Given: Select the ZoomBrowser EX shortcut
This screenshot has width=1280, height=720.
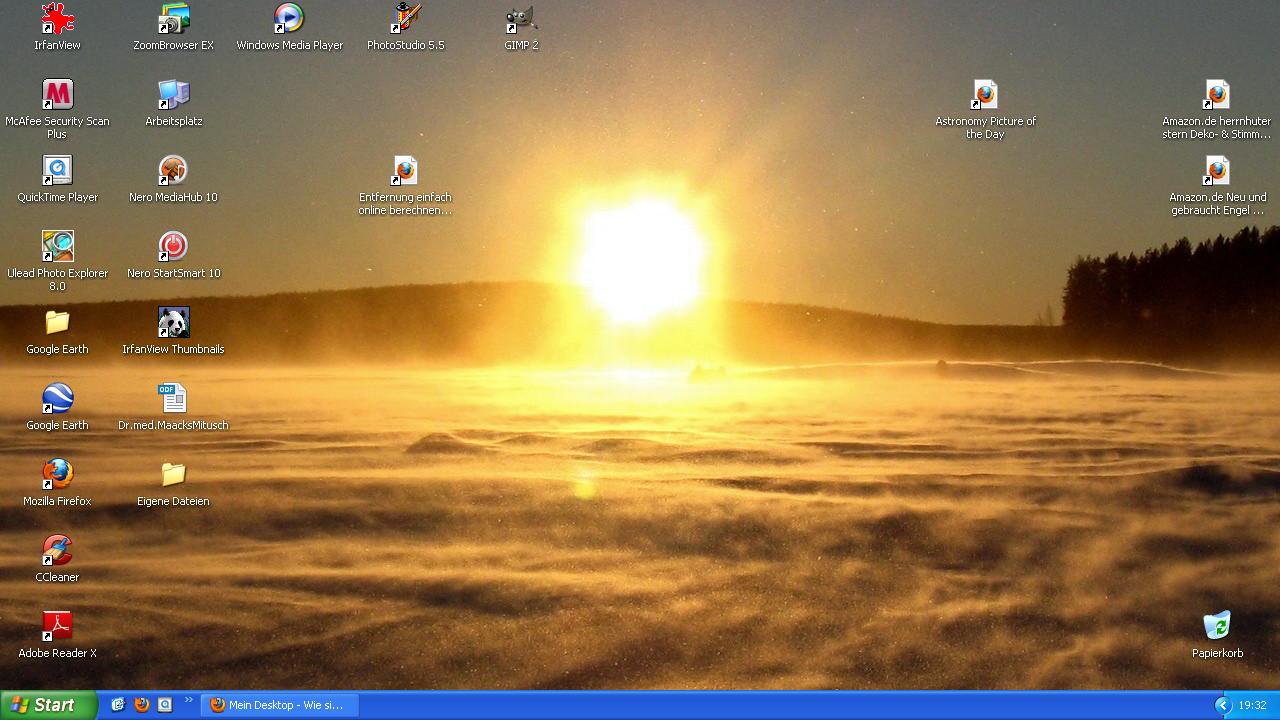Looking at the screenshot, I should point(173,19).
